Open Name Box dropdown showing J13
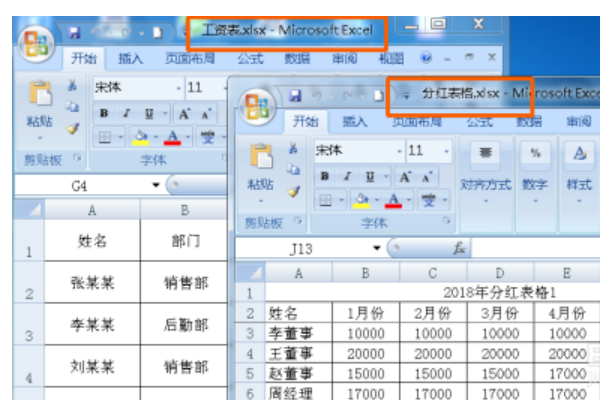Viewport: 600px width, 400px height. tap(377, 248)
